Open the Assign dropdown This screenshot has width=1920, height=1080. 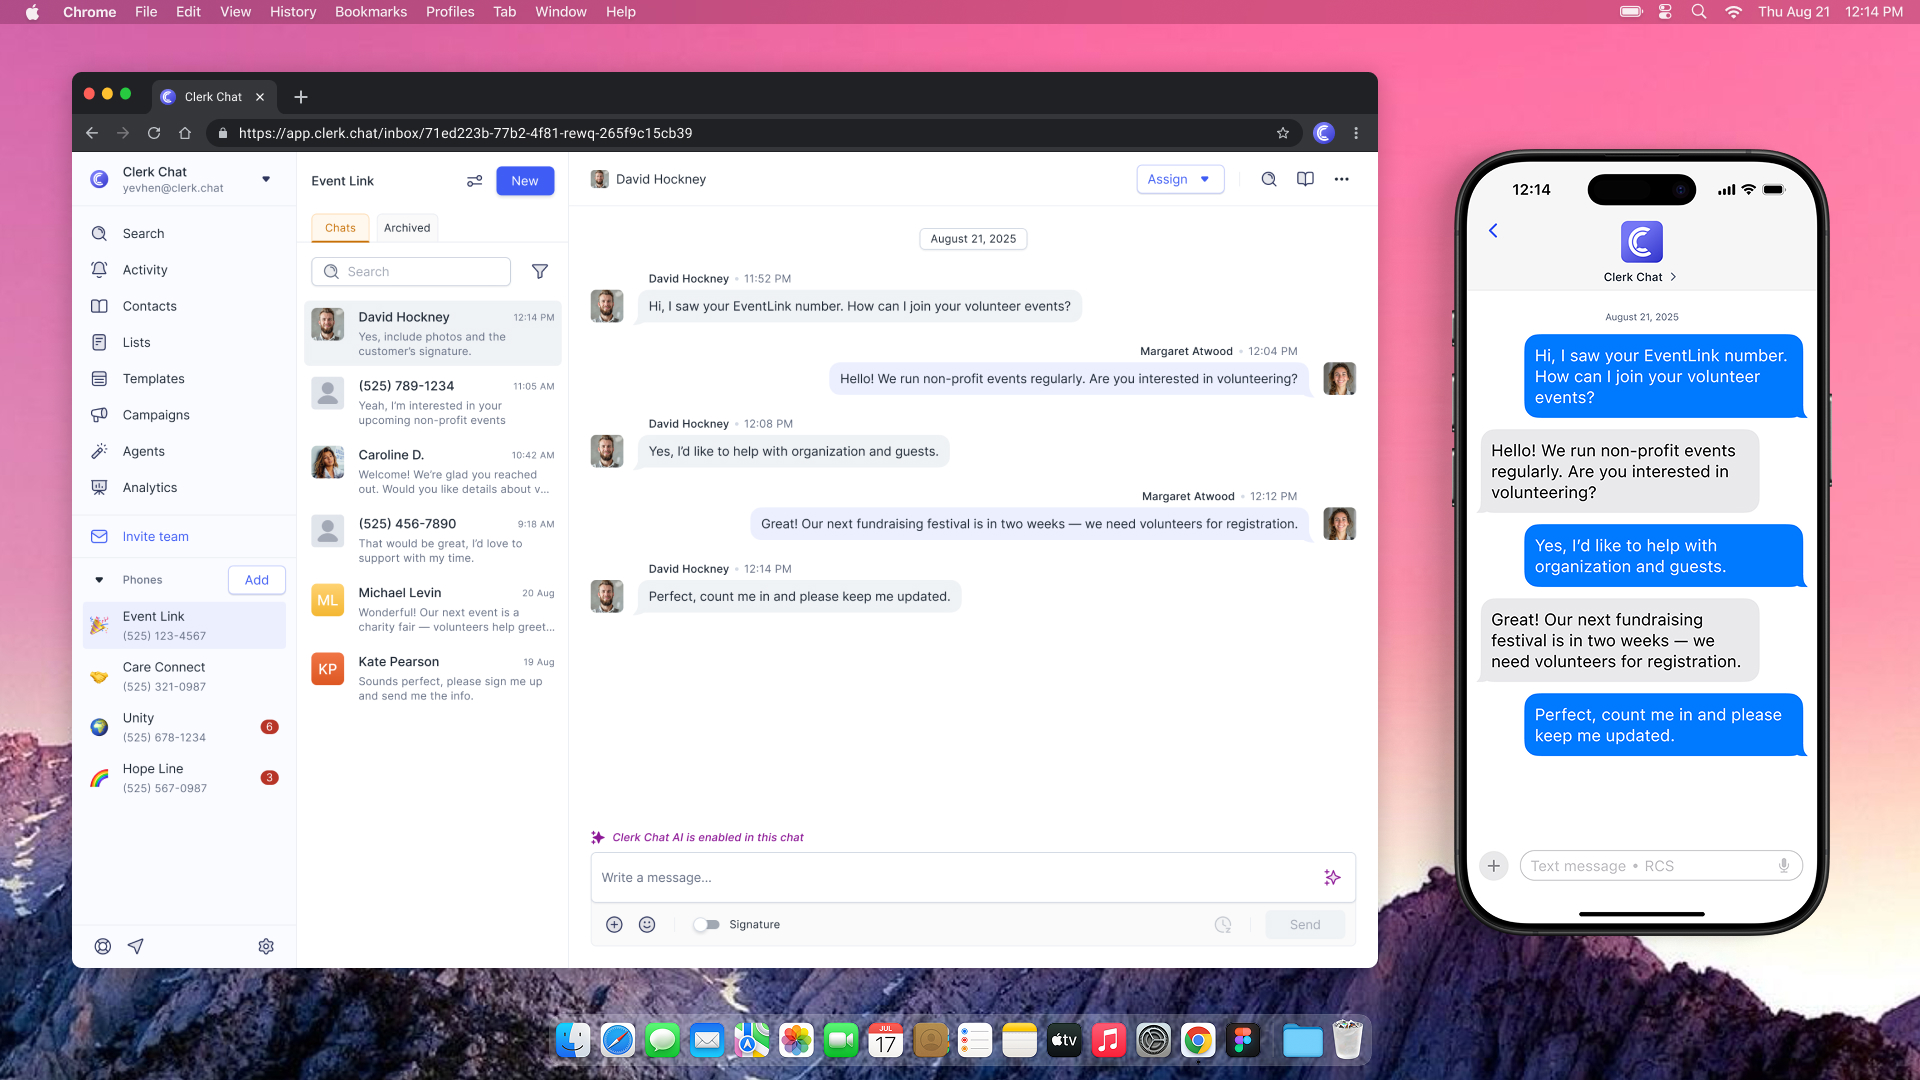(1180, 179)
